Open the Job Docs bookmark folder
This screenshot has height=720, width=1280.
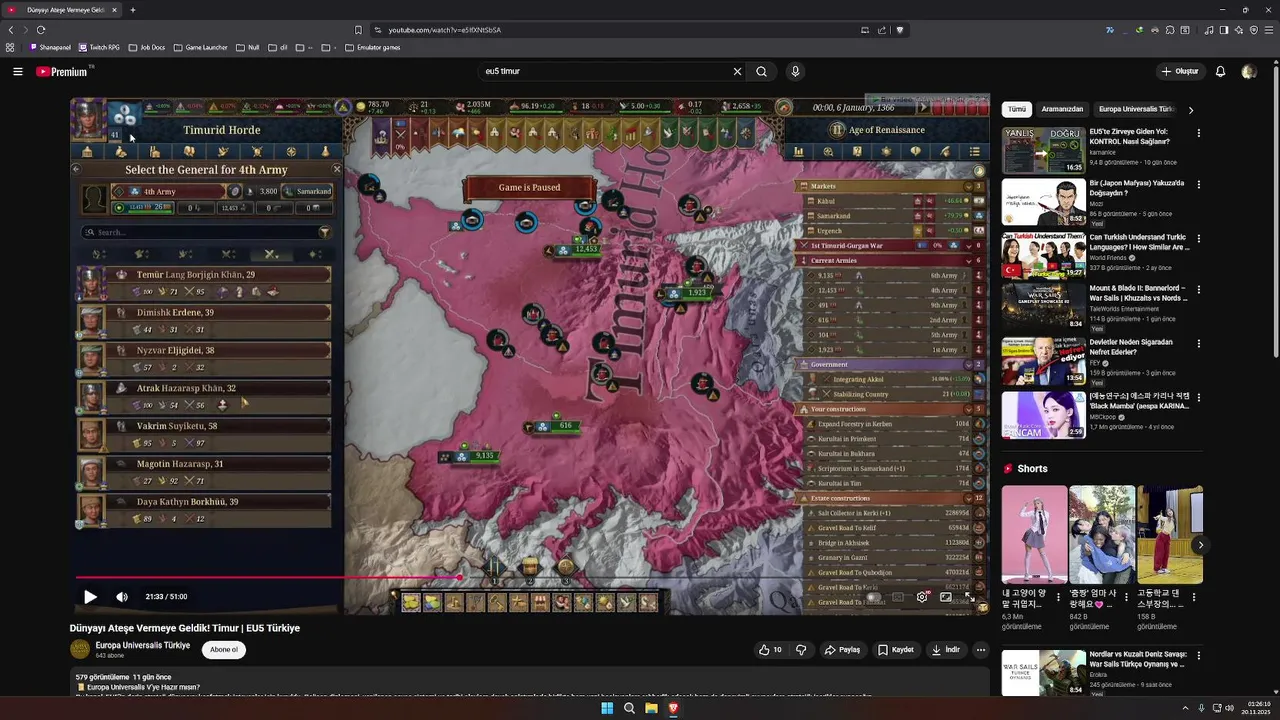(x=147, y=47)
